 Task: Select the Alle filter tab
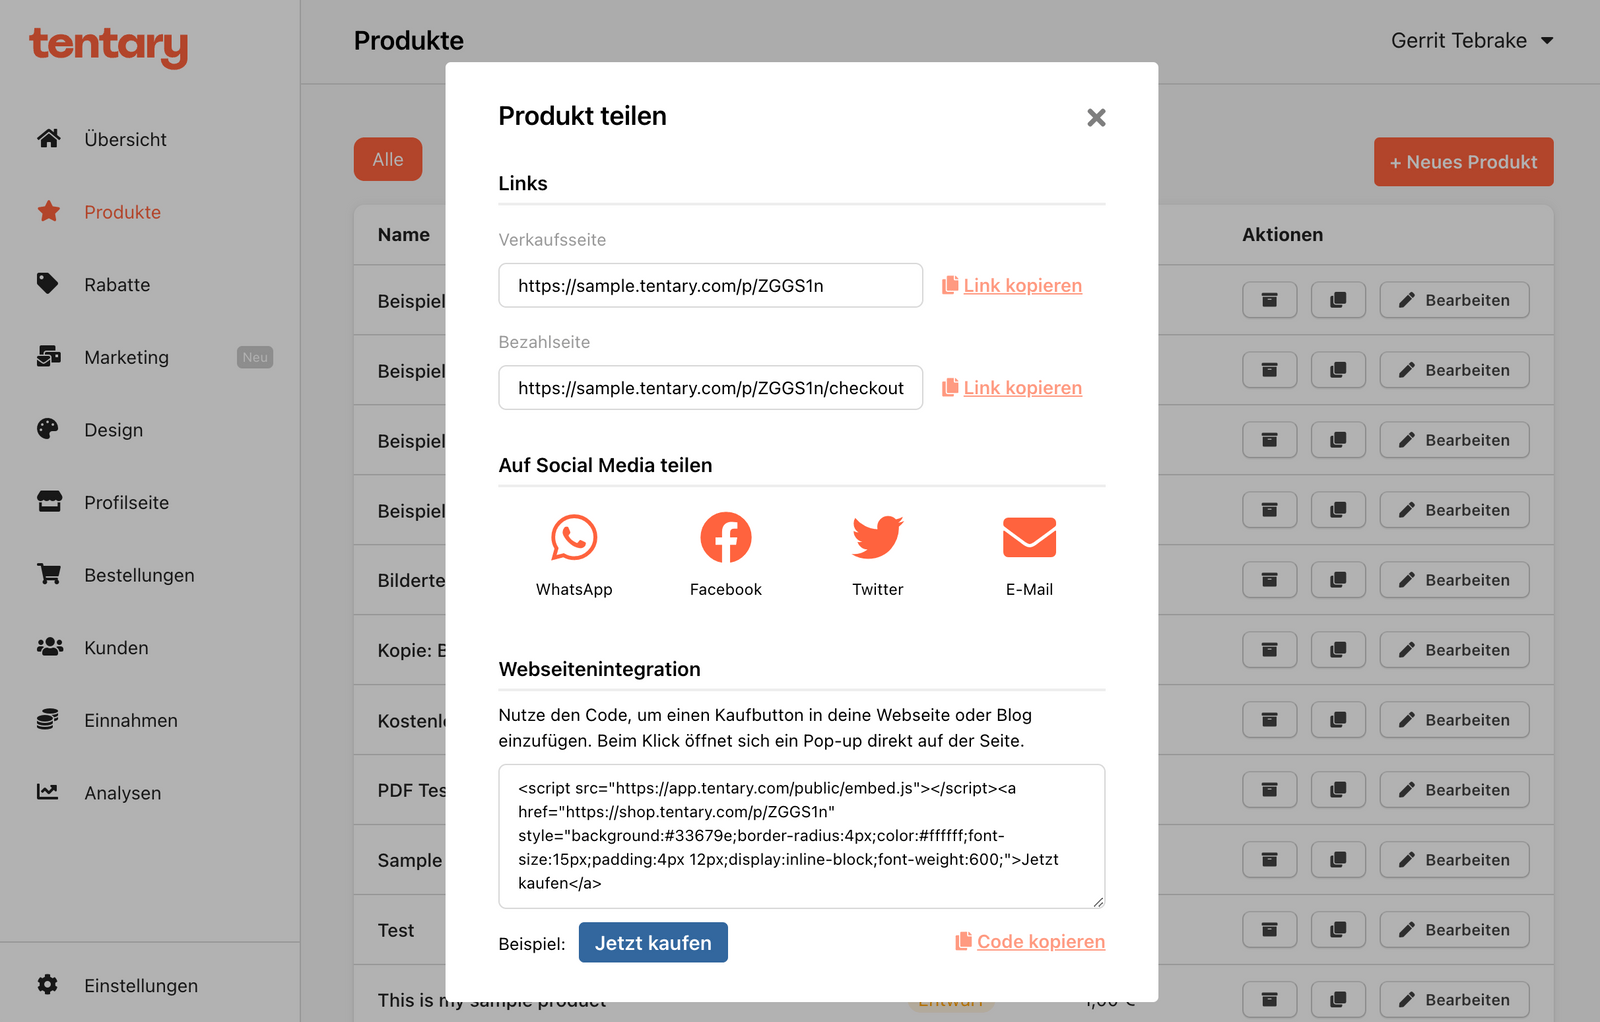point(388,160)
